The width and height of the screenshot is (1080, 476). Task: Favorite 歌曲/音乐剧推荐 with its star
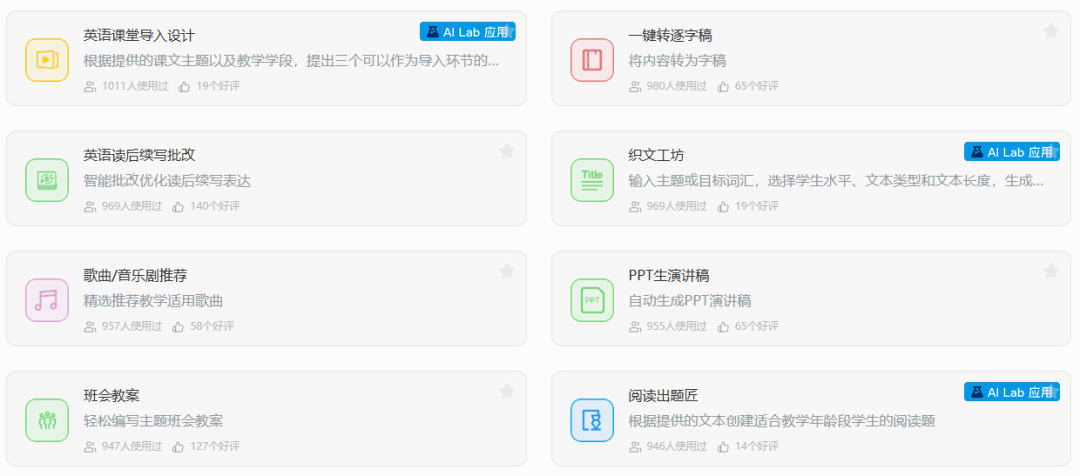tap(506, 271)
